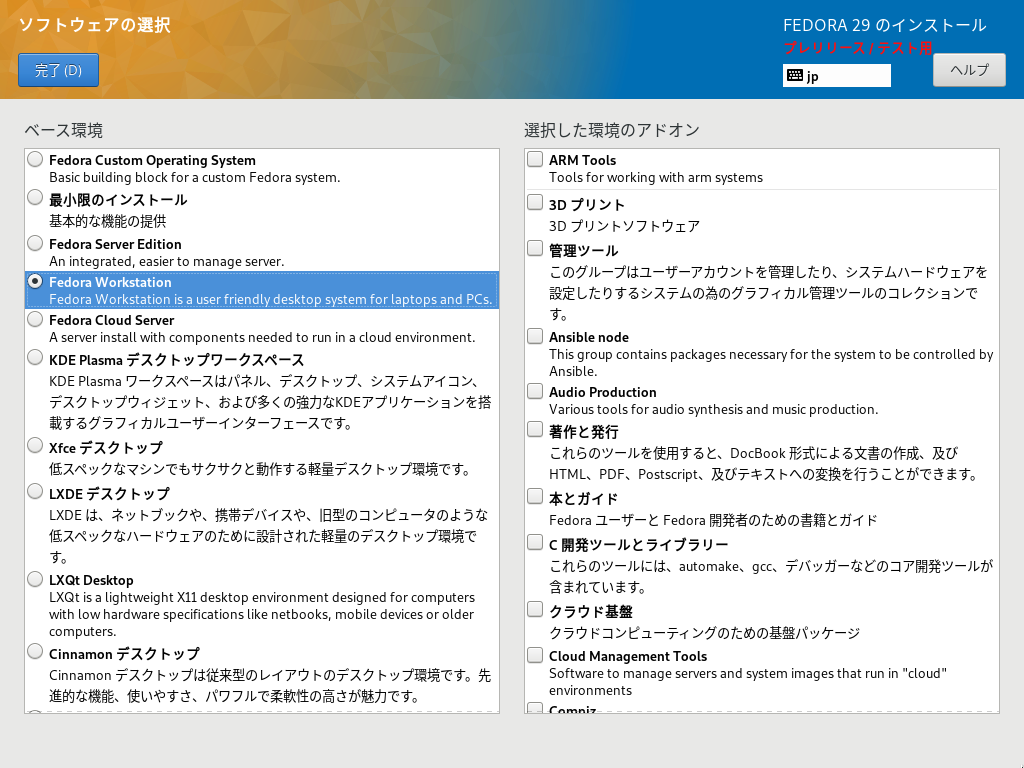The height and width of the screenshot is (768, 1024).
Task: Toggle クラウド基盤 checkbox
Action: pyautogui.click(x=535, y=609)
